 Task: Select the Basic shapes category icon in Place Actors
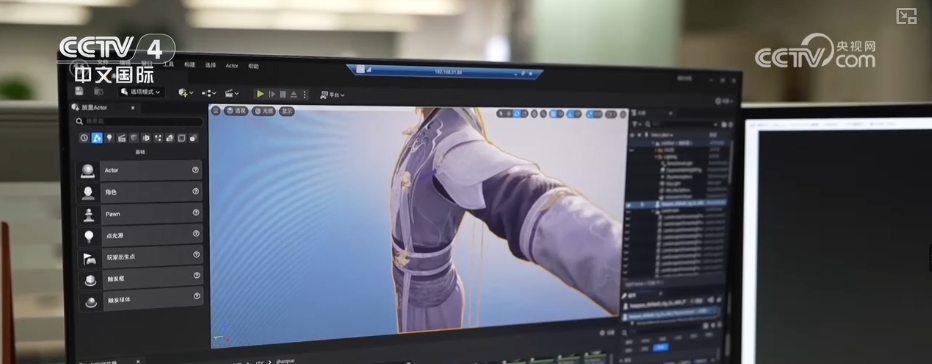point(97,138)
